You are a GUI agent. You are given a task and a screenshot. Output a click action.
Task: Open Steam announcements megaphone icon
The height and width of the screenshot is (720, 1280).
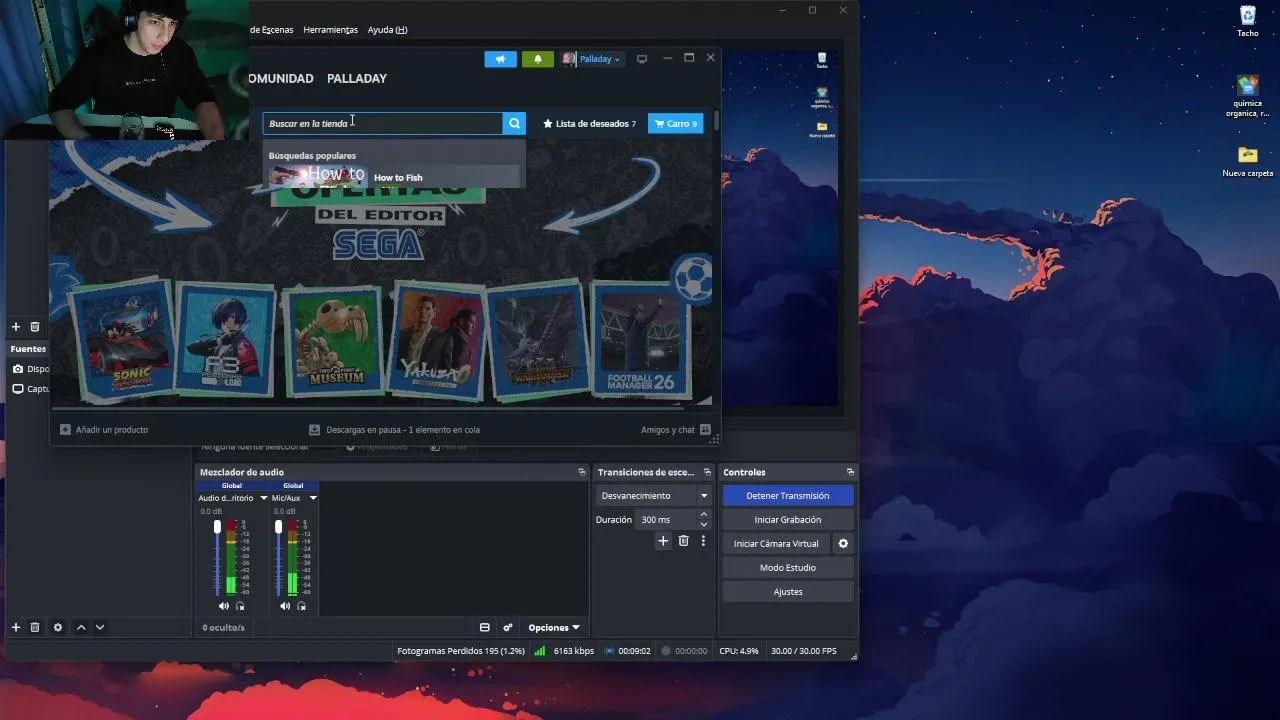[x=501, y=59]
